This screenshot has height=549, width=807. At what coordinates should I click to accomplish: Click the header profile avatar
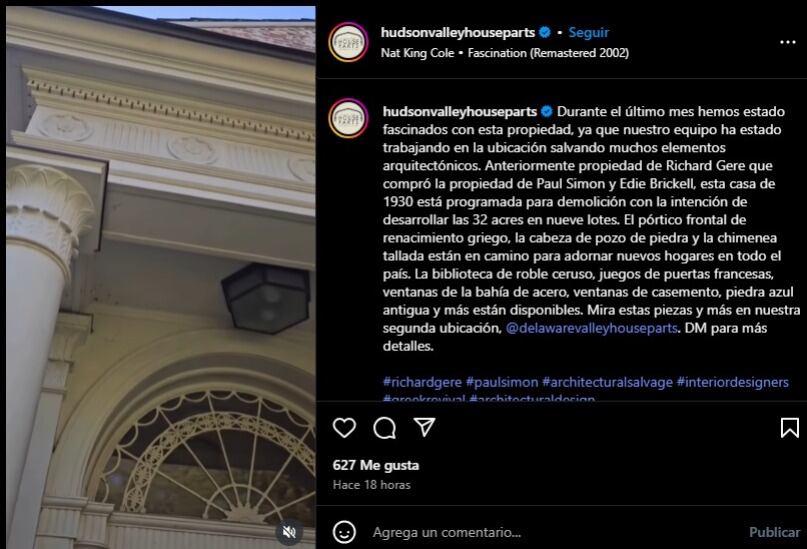click(348, 42)
